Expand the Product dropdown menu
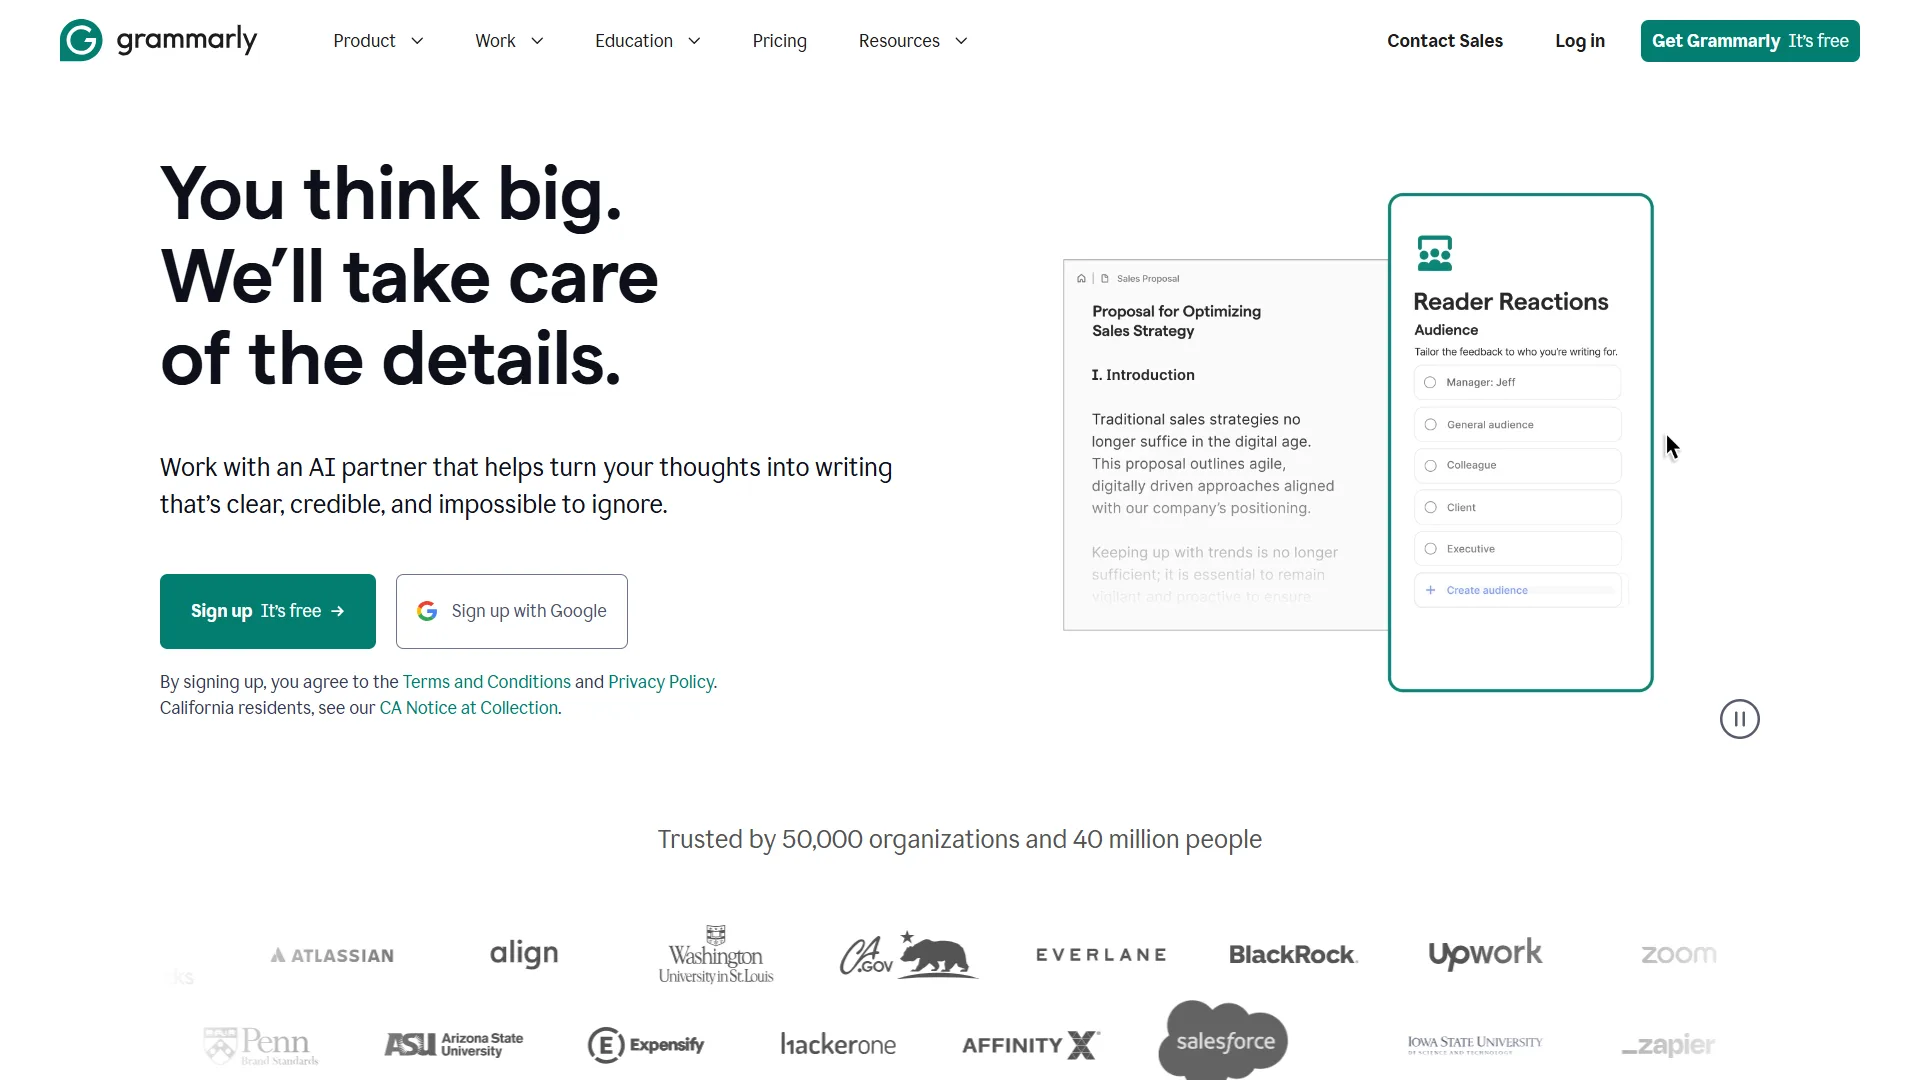The image size is (1920, 1080). pyautogui.click(x=378, y=41)
